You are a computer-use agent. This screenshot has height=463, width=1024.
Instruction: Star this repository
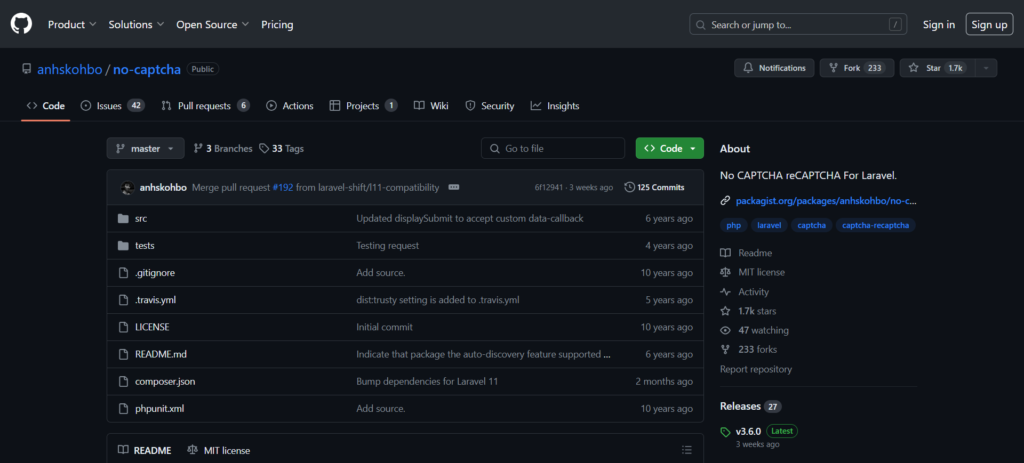pyautogui.click(x=936, y=68)
